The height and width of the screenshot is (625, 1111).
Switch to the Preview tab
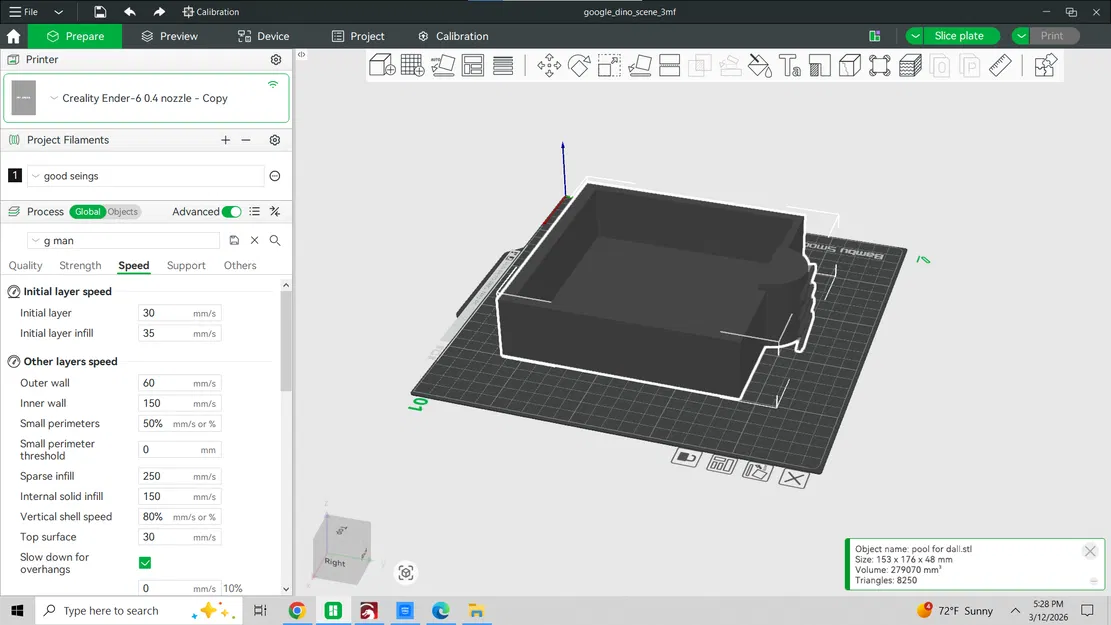pos(169,34)
